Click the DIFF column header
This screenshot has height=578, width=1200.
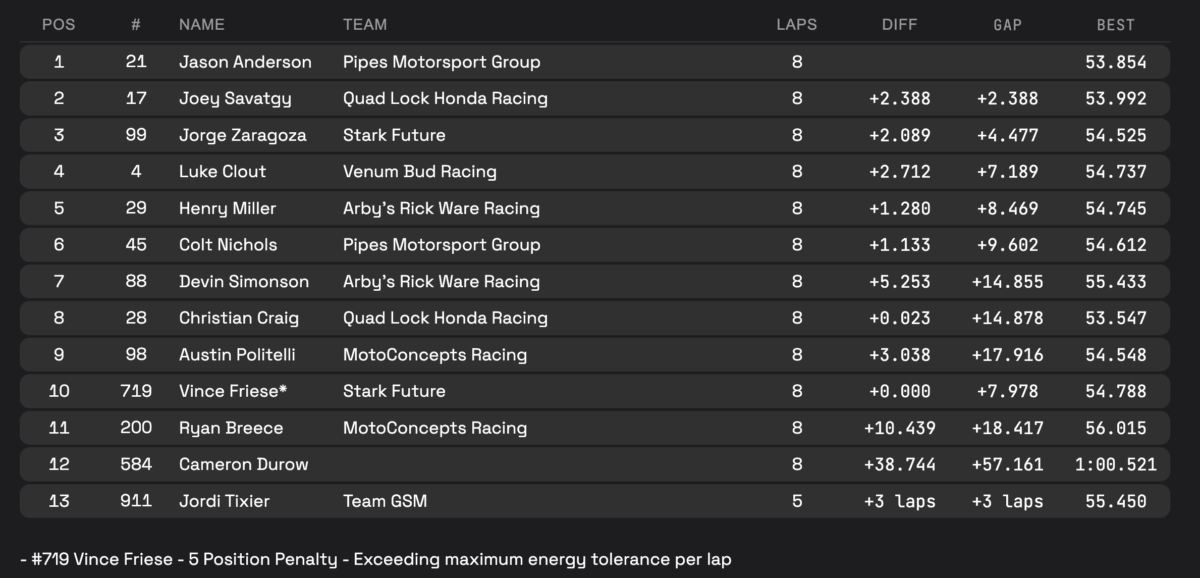coord(900,24)
